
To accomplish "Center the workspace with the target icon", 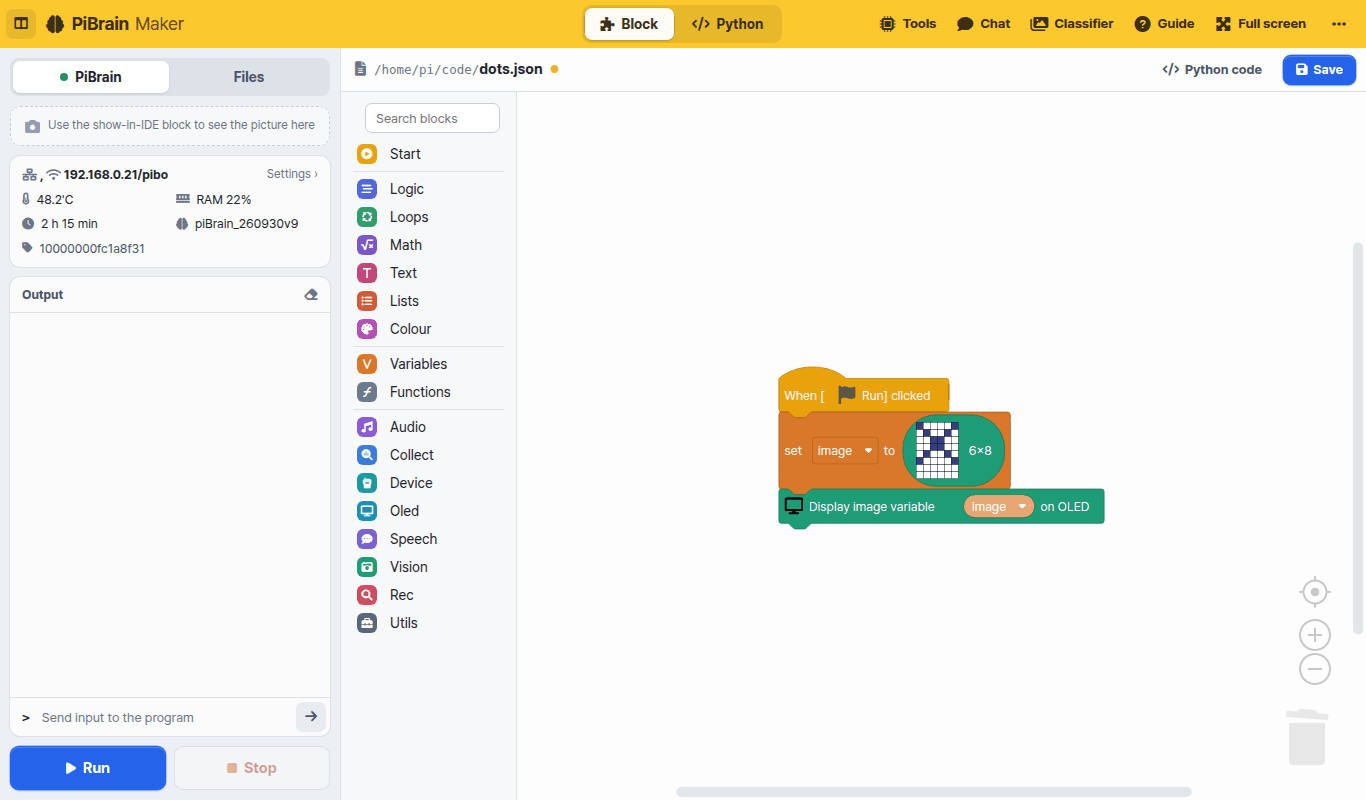I will (1315, 592).
